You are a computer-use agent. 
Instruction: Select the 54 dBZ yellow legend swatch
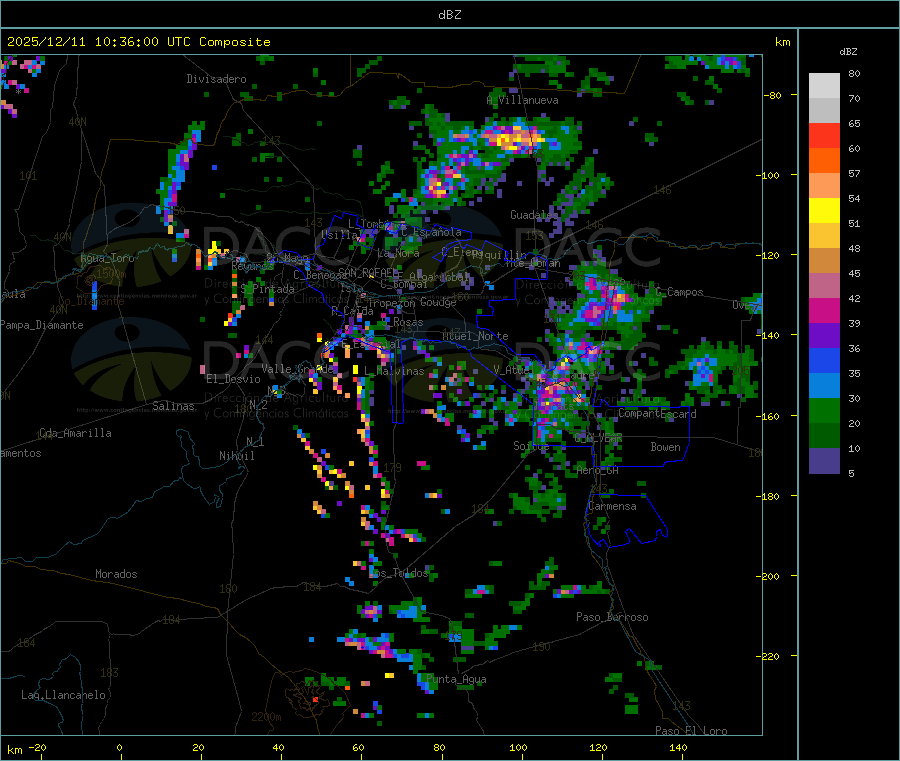pos(824,210)
